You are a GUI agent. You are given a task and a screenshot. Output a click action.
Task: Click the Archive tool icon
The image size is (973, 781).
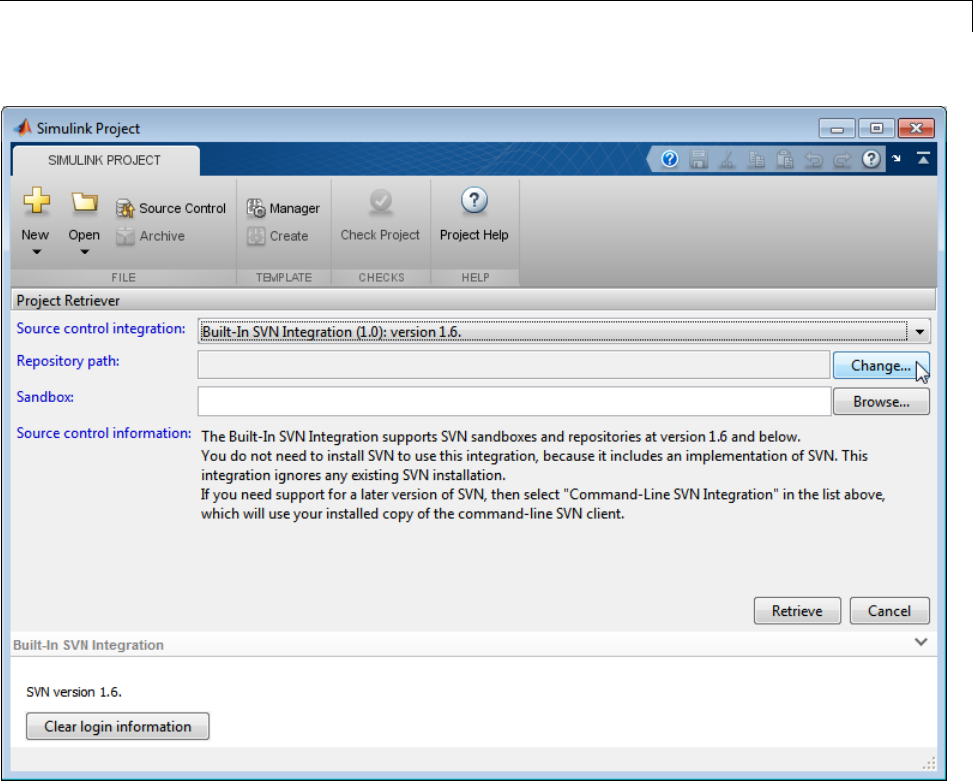point(125,236)
